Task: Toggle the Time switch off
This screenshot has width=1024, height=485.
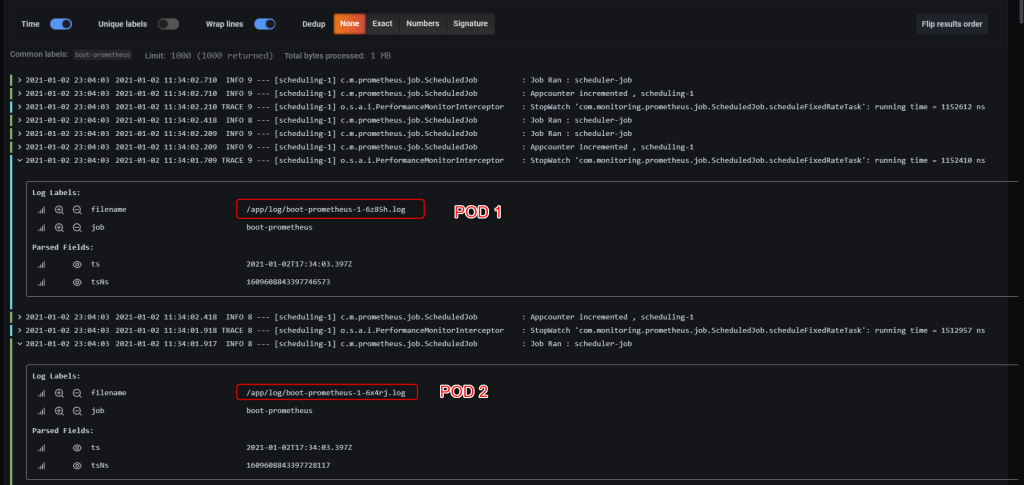Action: coord(60,23)
